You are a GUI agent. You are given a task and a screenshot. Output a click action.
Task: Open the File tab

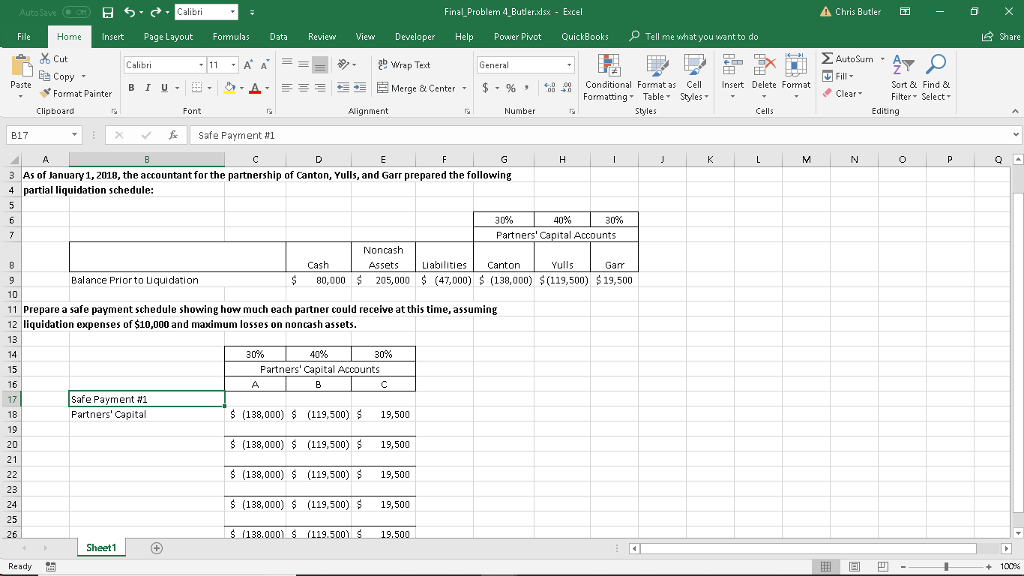point(24,37)
